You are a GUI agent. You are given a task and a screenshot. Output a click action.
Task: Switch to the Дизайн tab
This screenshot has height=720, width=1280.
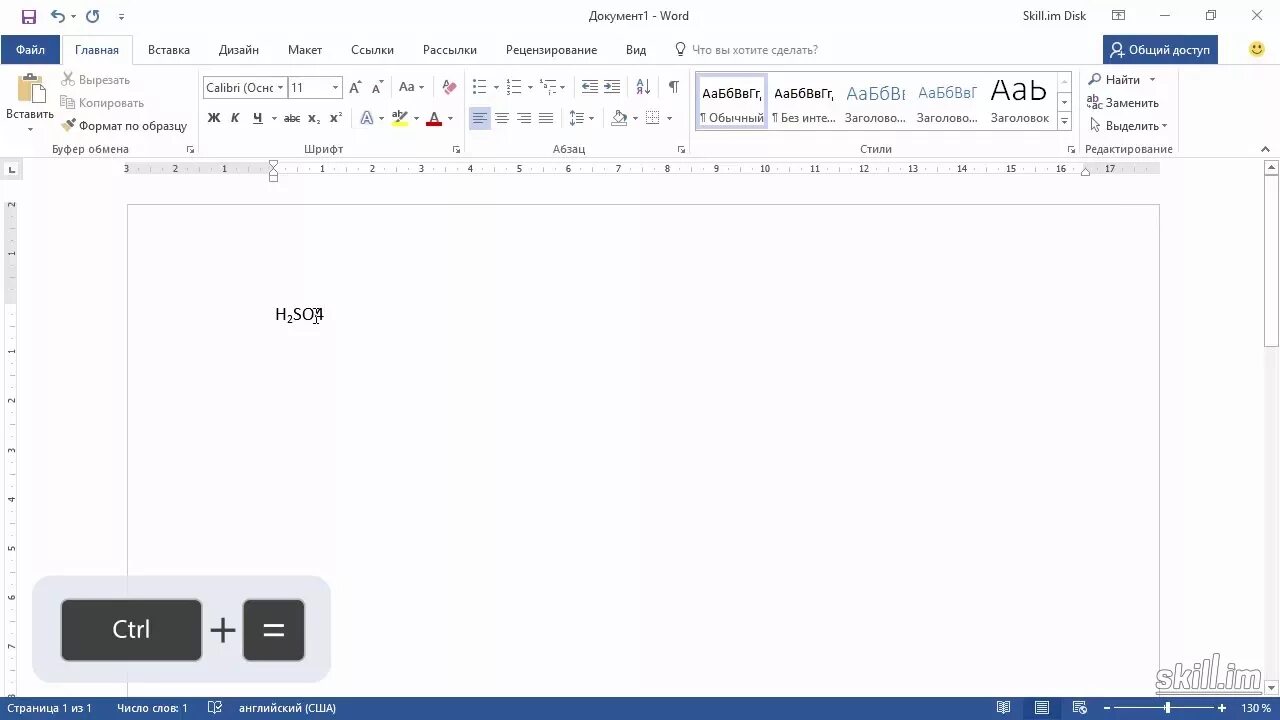239,49
